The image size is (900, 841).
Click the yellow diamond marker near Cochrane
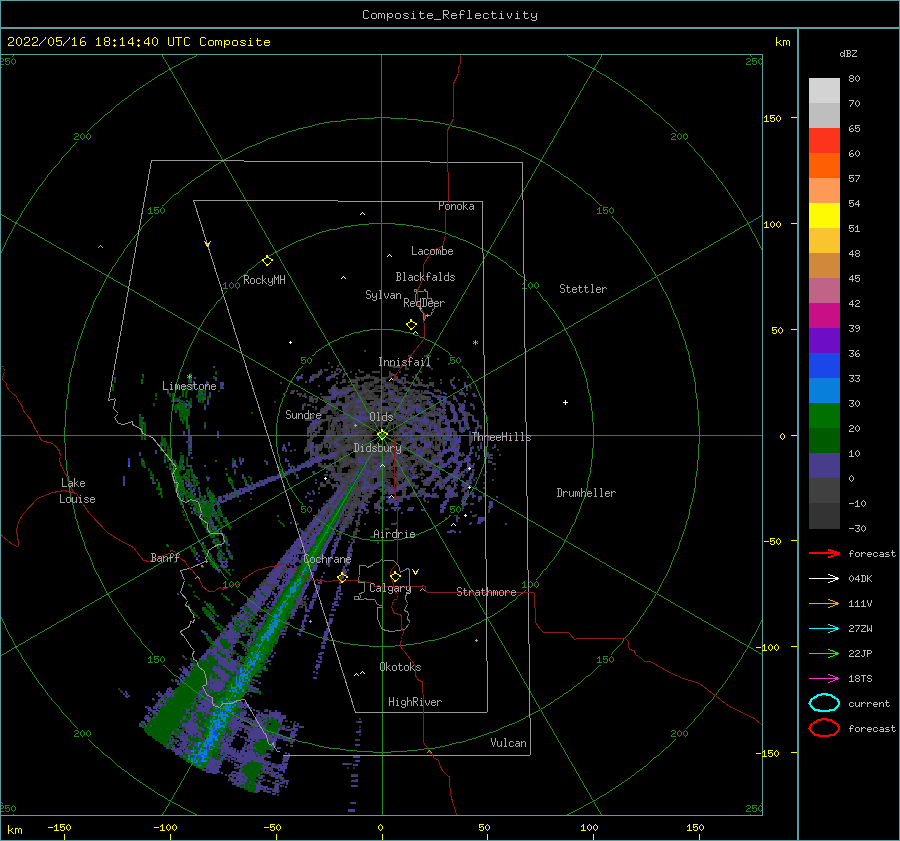342,577
